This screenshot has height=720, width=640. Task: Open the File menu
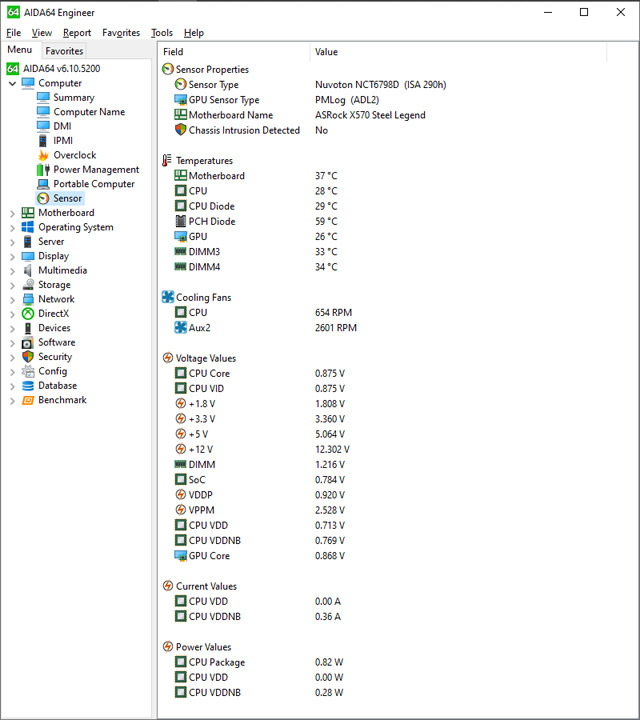(13, 33)
